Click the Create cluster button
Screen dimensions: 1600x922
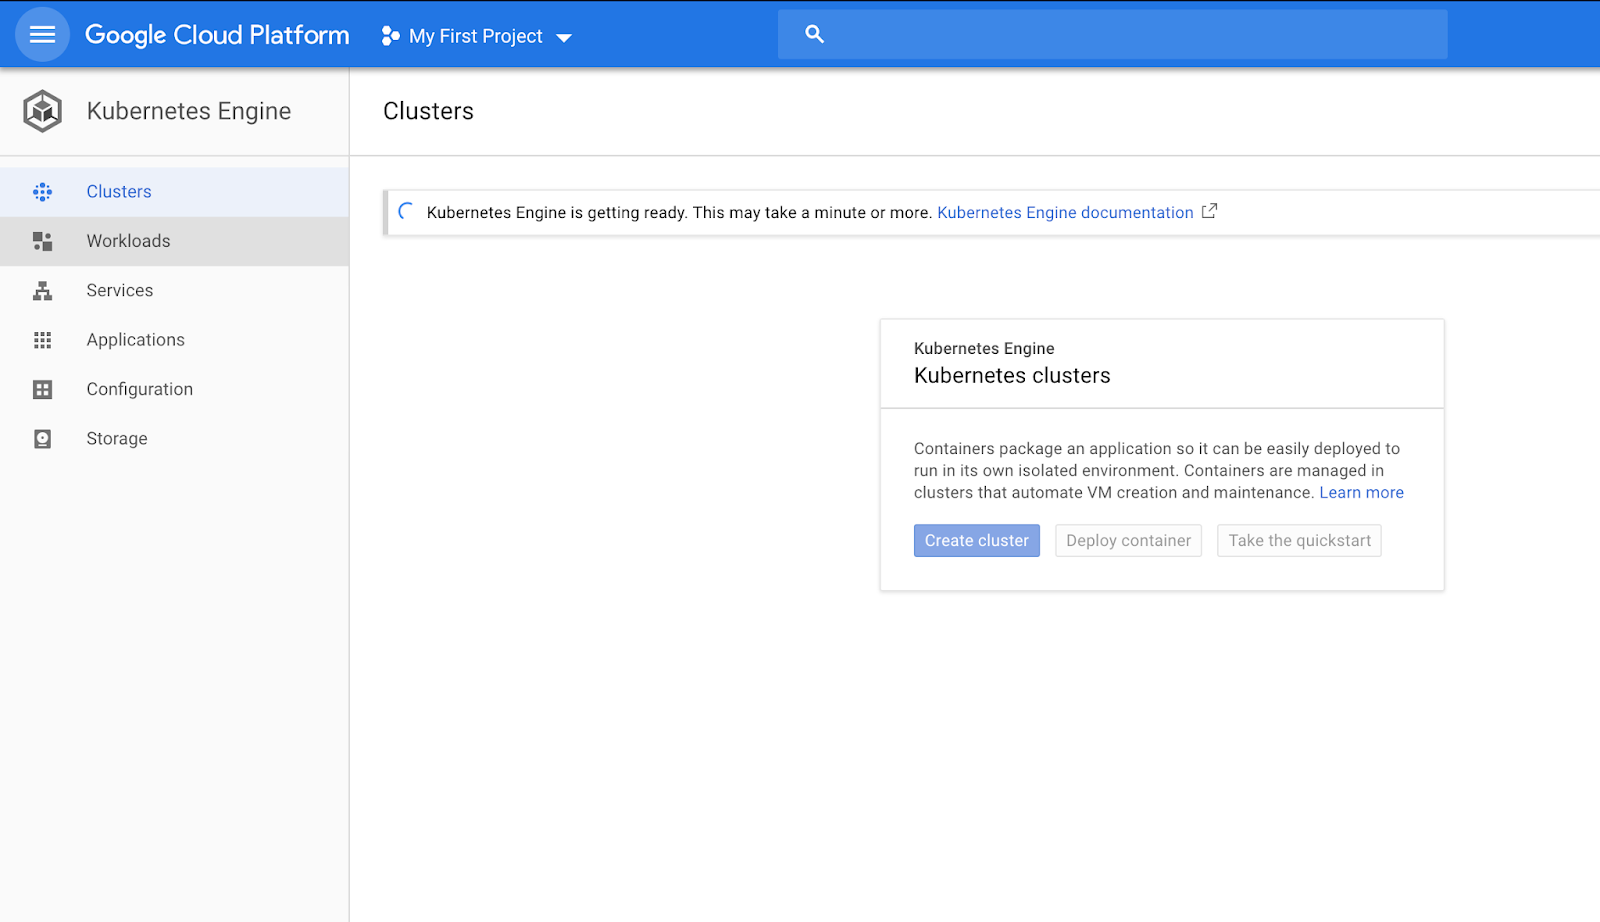pyautogui.click(x=977, y=541)
